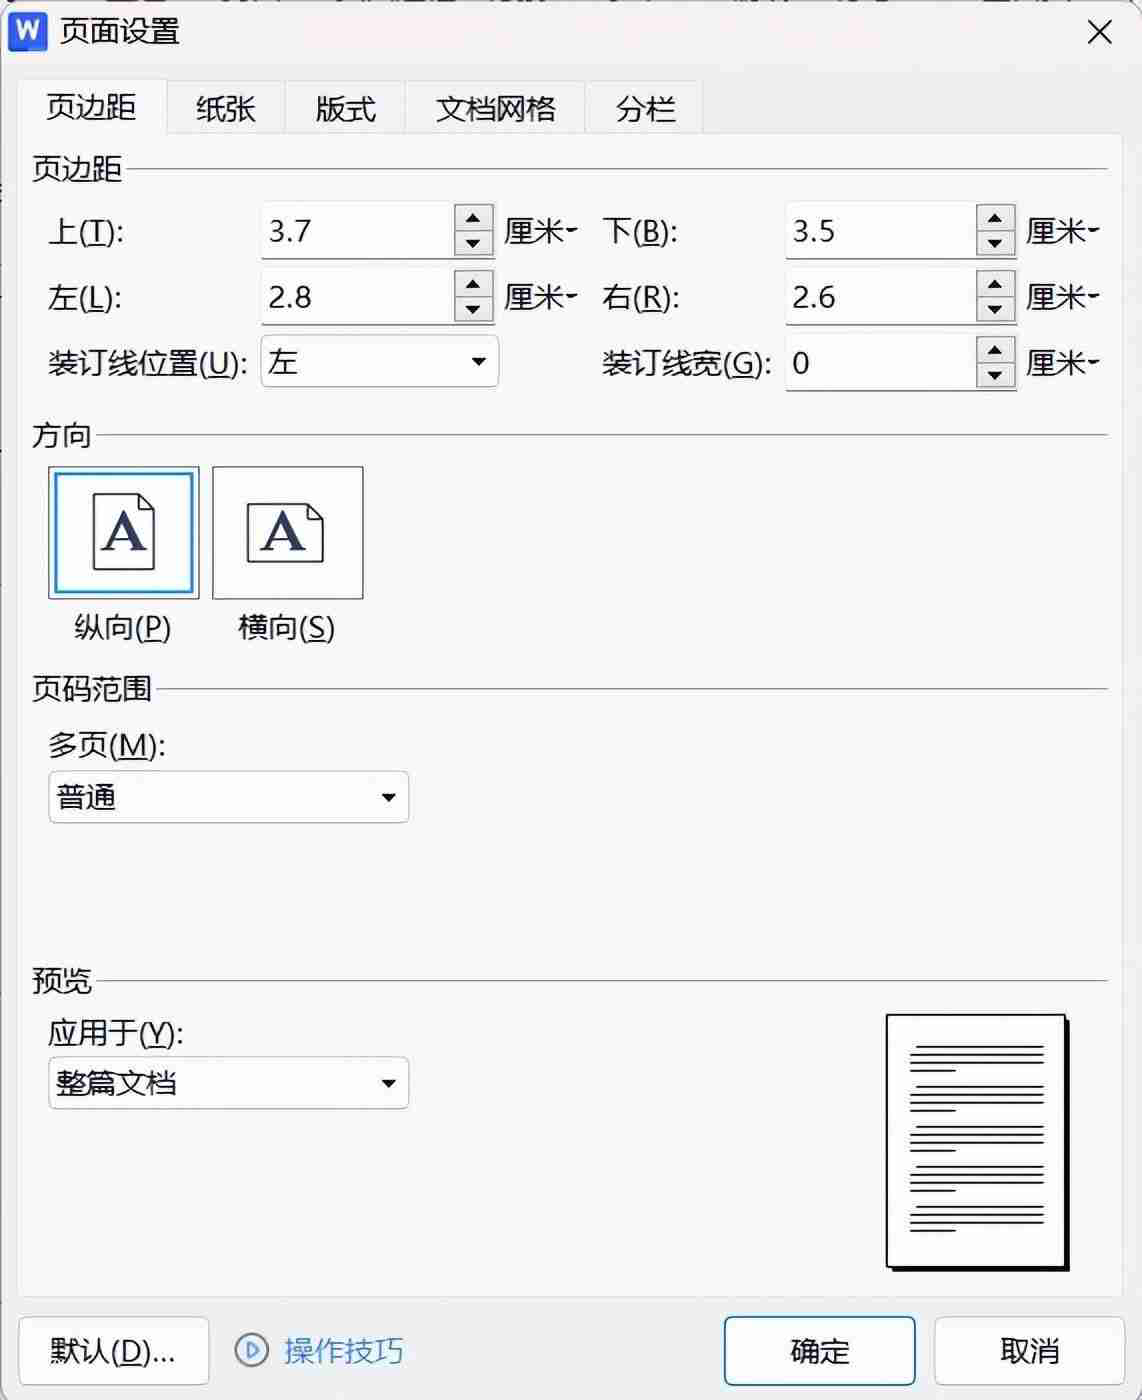Change unit 厘米 for gutter width

(1063, 363)
